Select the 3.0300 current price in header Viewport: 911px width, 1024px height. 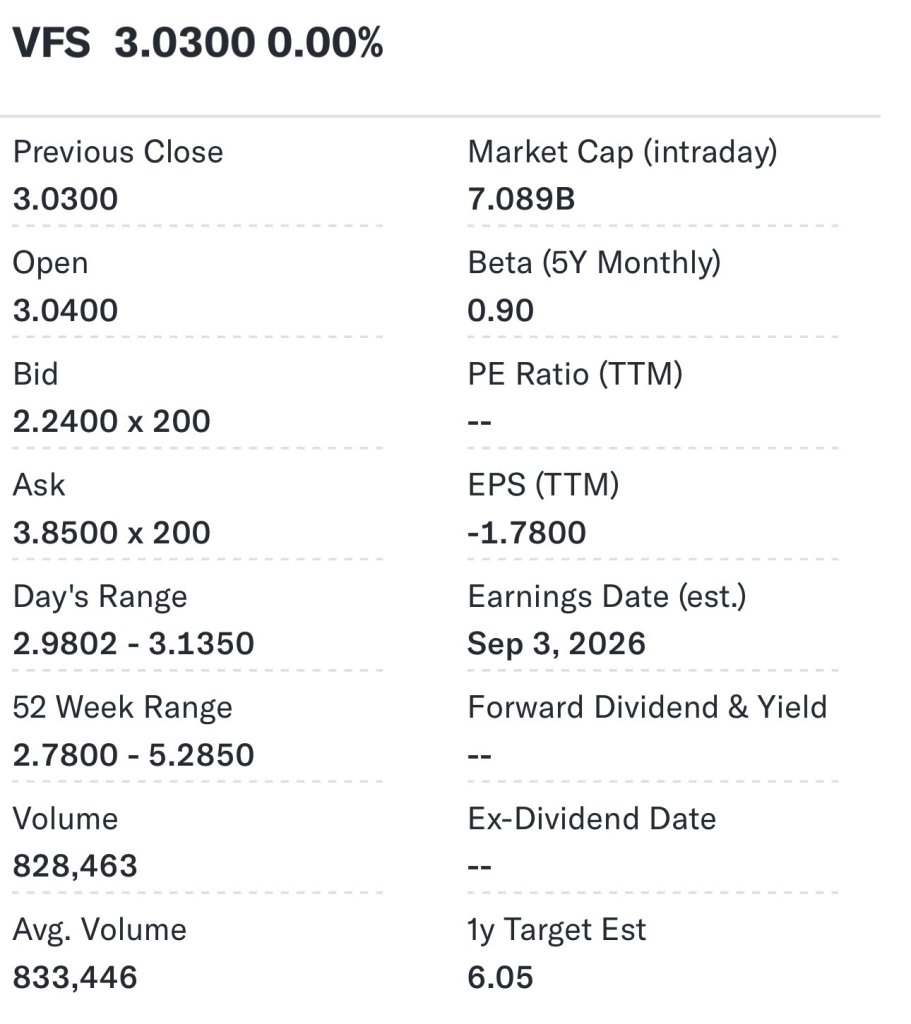click(185, 43)
